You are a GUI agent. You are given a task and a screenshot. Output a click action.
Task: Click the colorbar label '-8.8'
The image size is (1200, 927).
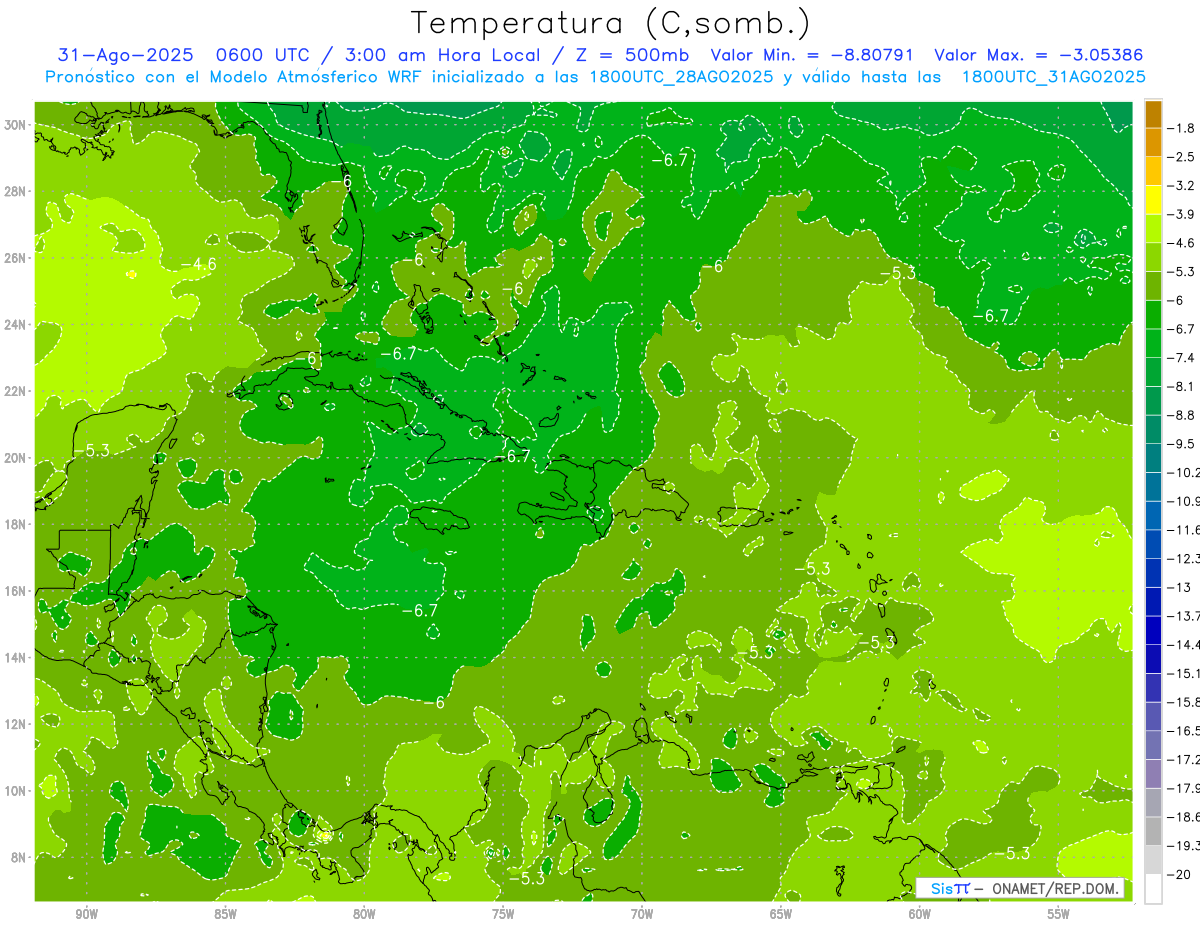(x=1180, y=415)
